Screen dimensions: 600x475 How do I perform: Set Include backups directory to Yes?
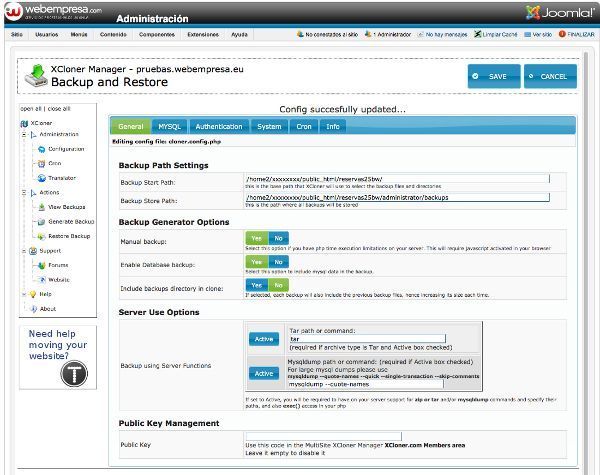click(x=256, y=286)
